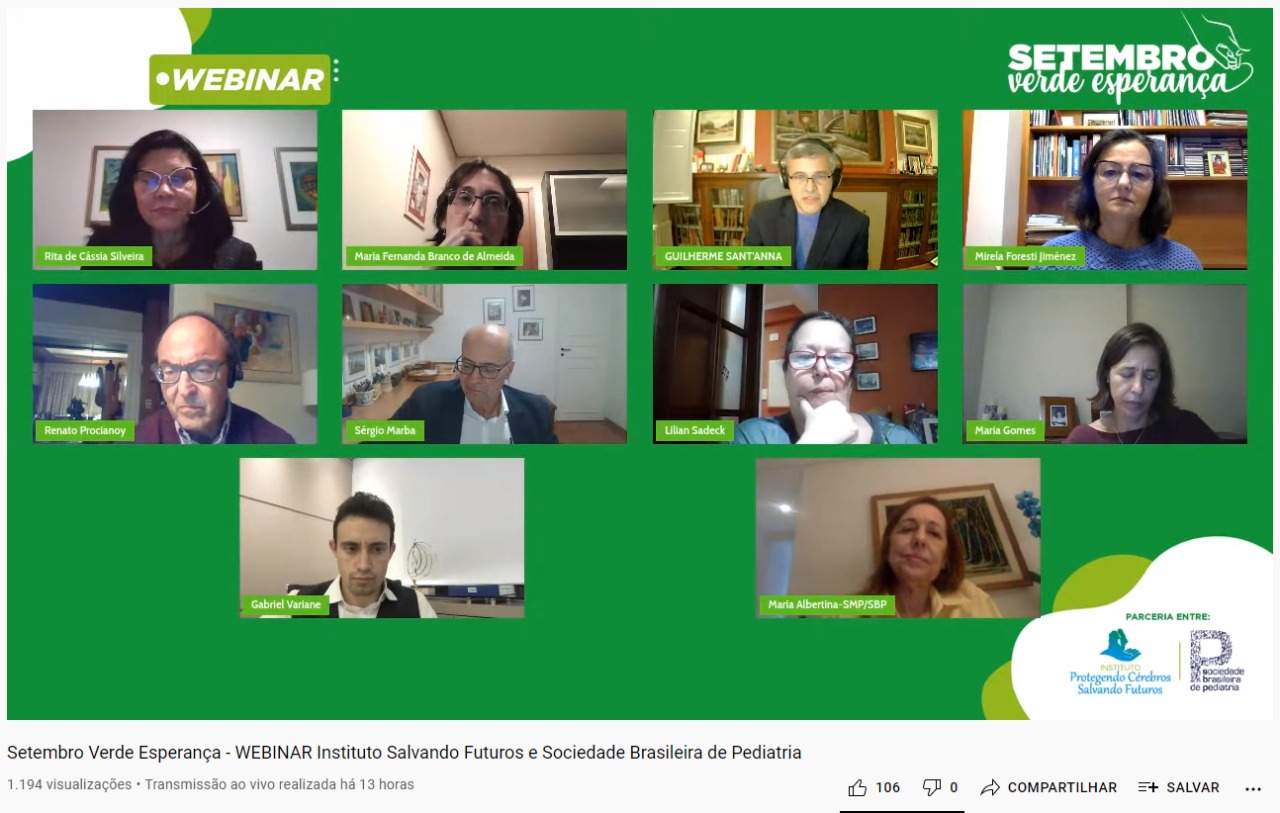1280x813 pixels.
Task: Click Gabriel Variane's video tile
Action: pyautogui.click(x=382, y=538)
